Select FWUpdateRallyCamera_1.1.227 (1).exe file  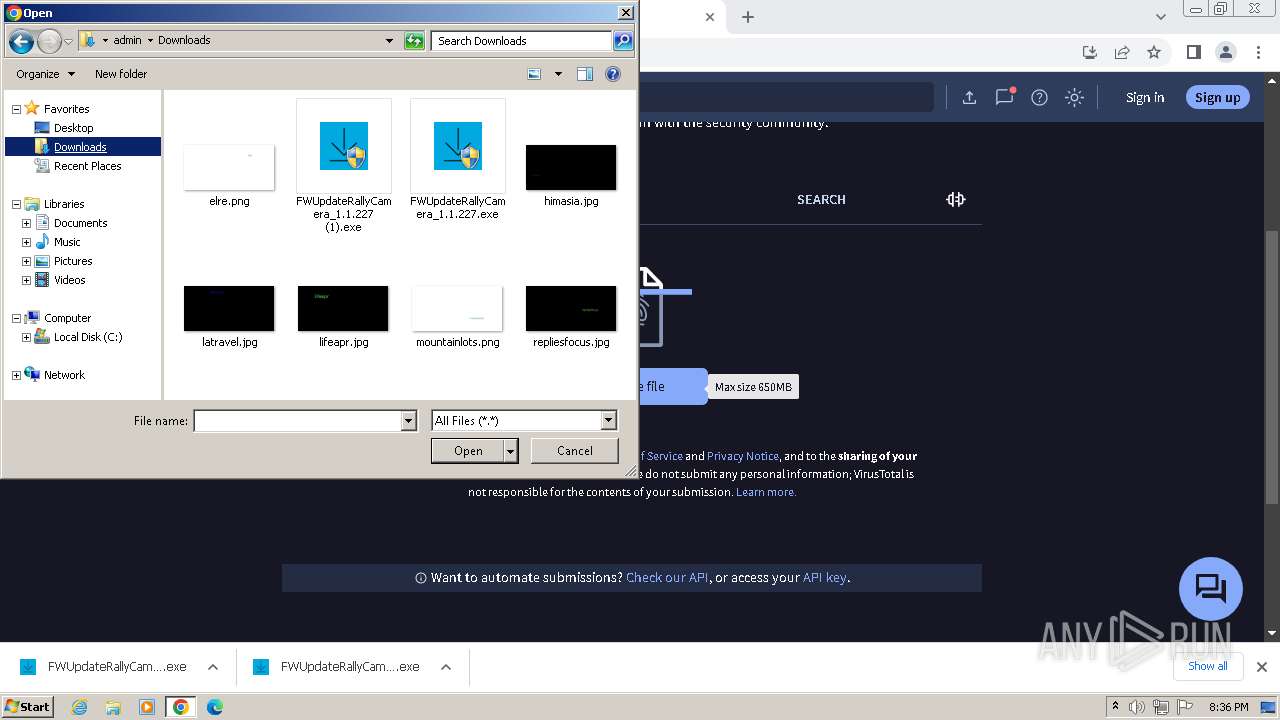[x=344, y=165]
